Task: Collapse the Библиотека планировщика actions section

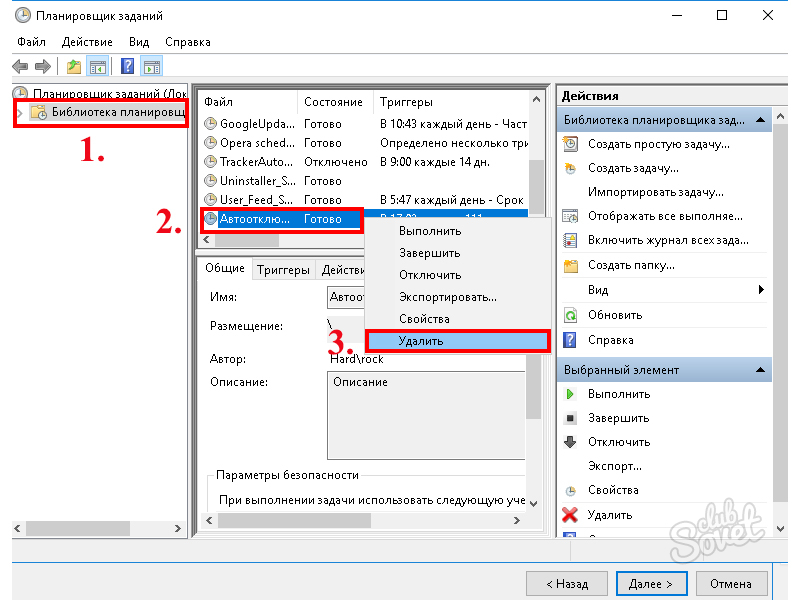Action: 761,120
